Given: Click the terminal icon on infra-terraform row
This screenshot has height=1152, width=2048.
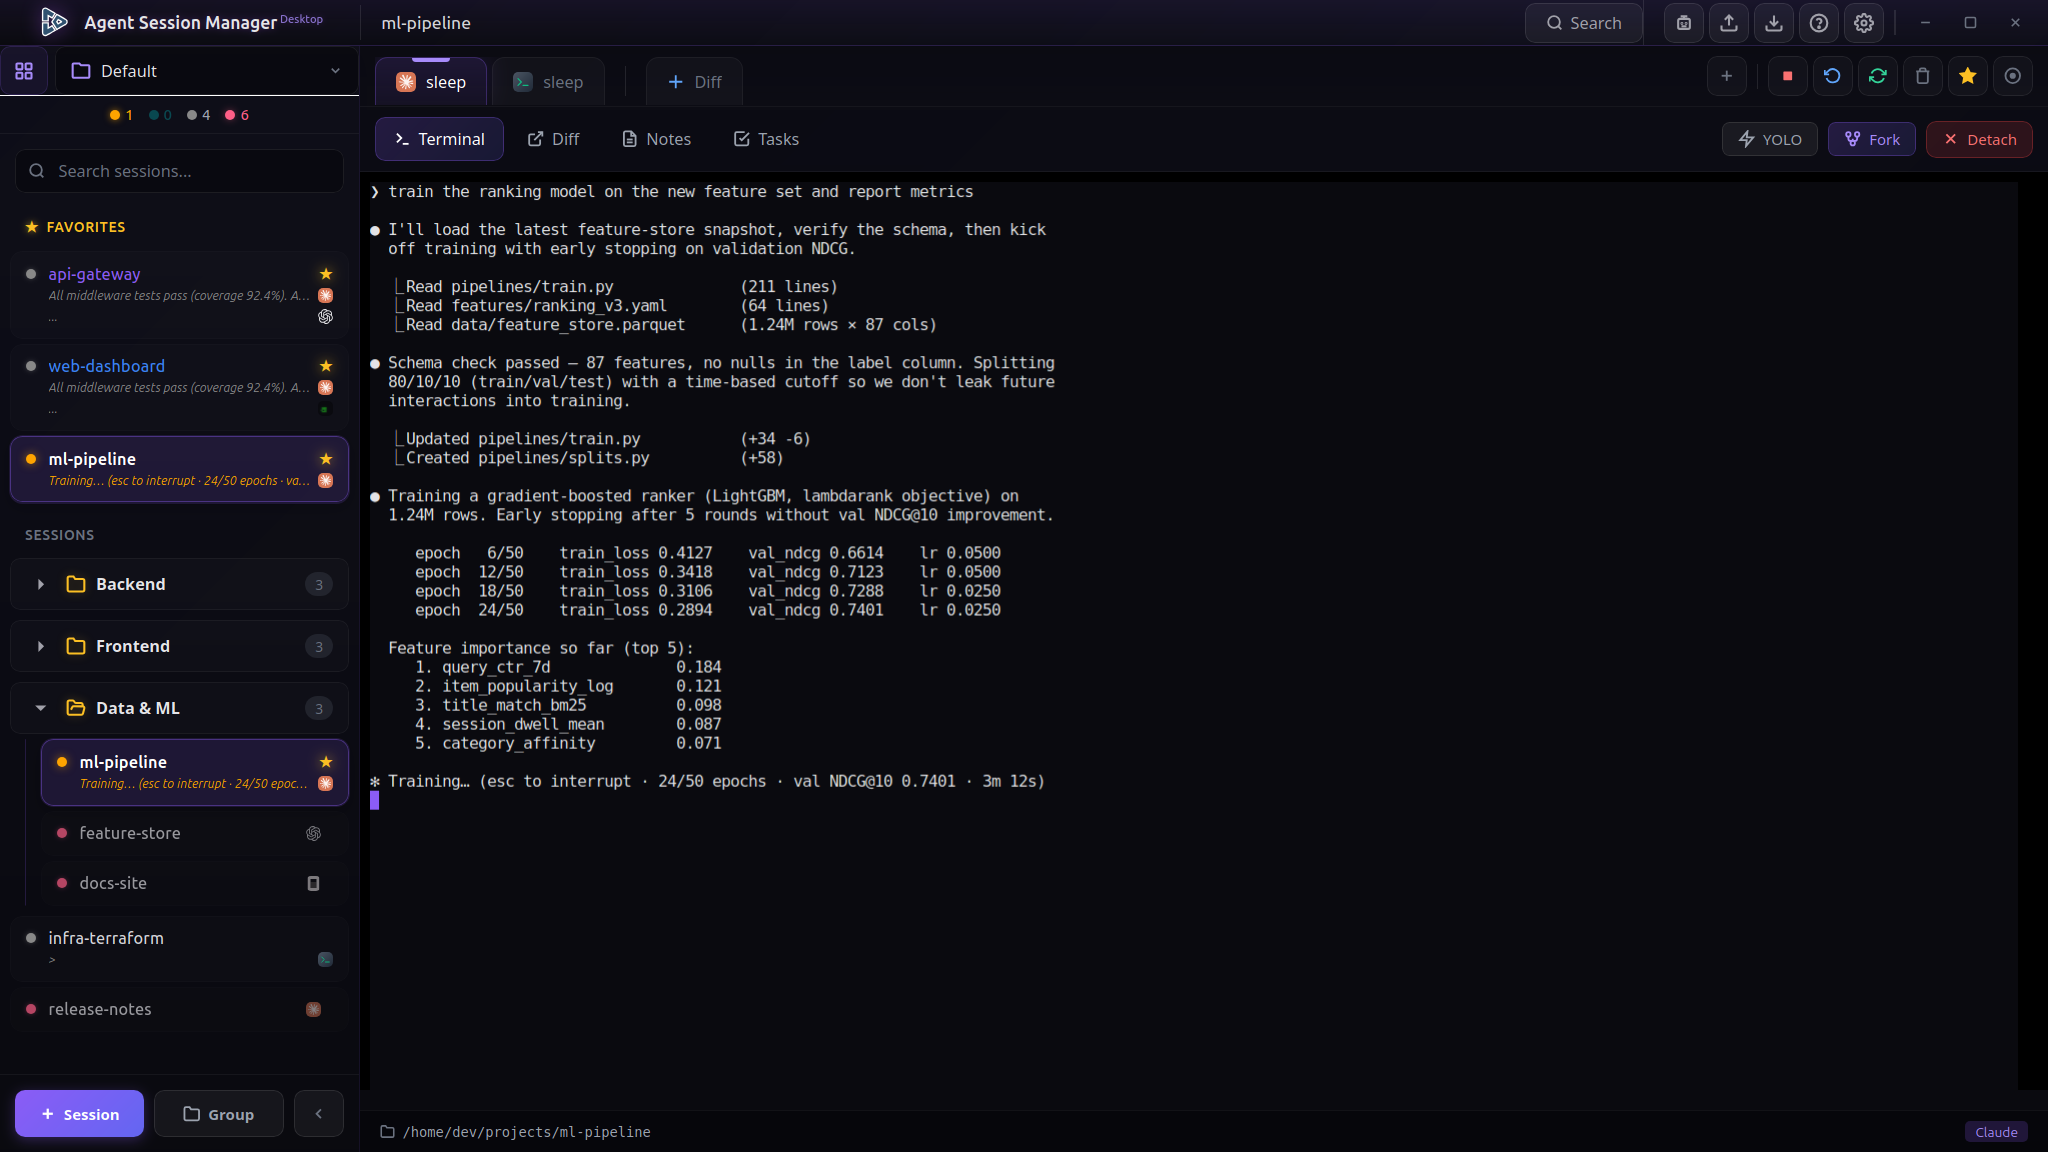Looking at the screenshot, I should click(x=325, y=959).
